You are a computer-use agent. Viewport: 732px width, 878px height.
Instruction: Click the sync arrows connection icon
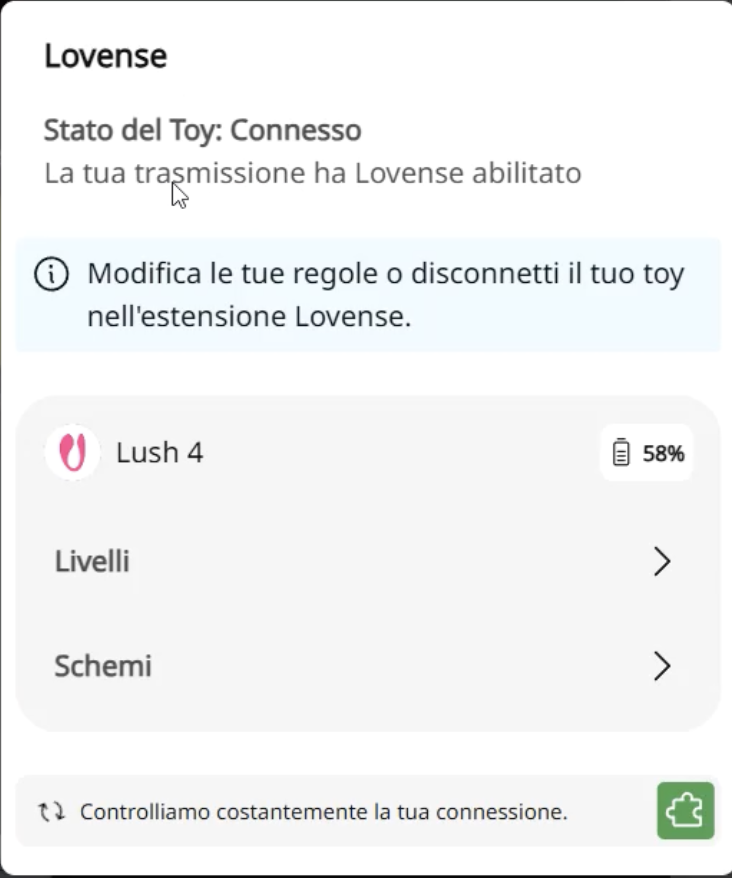click(x=51, y=811)
